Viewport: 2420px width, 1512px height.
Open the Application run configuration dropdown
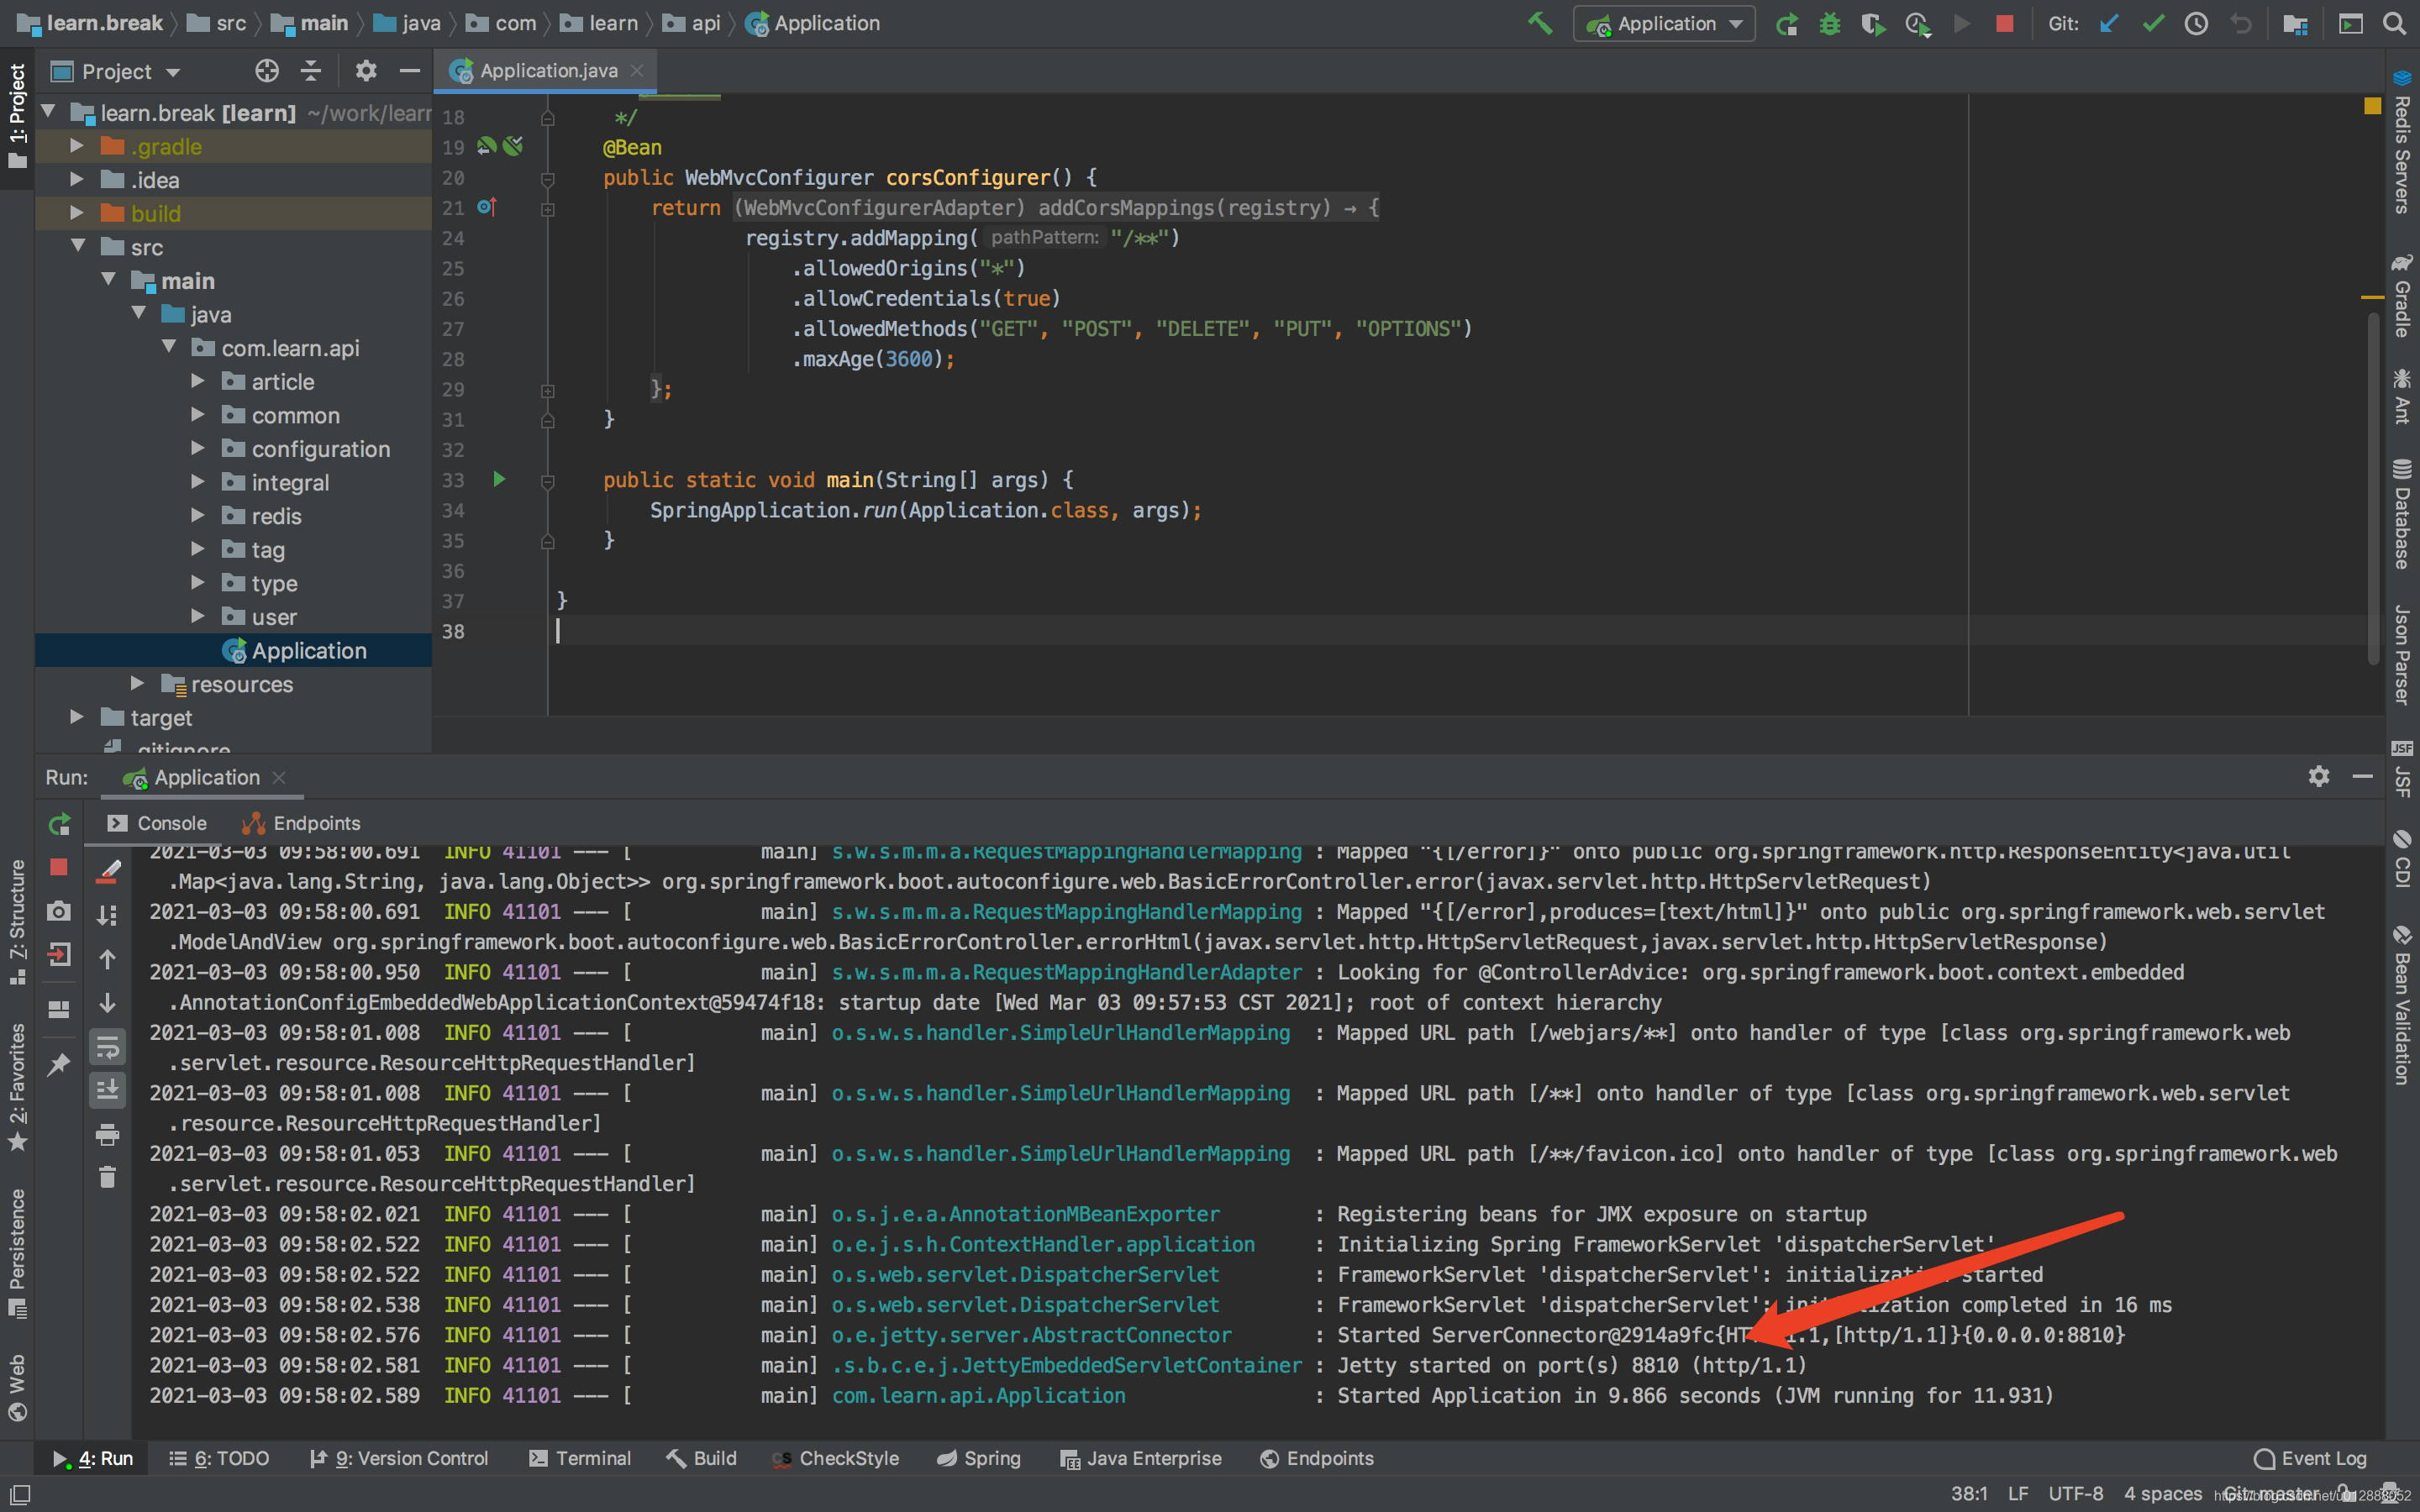[x=1665, y=23]
